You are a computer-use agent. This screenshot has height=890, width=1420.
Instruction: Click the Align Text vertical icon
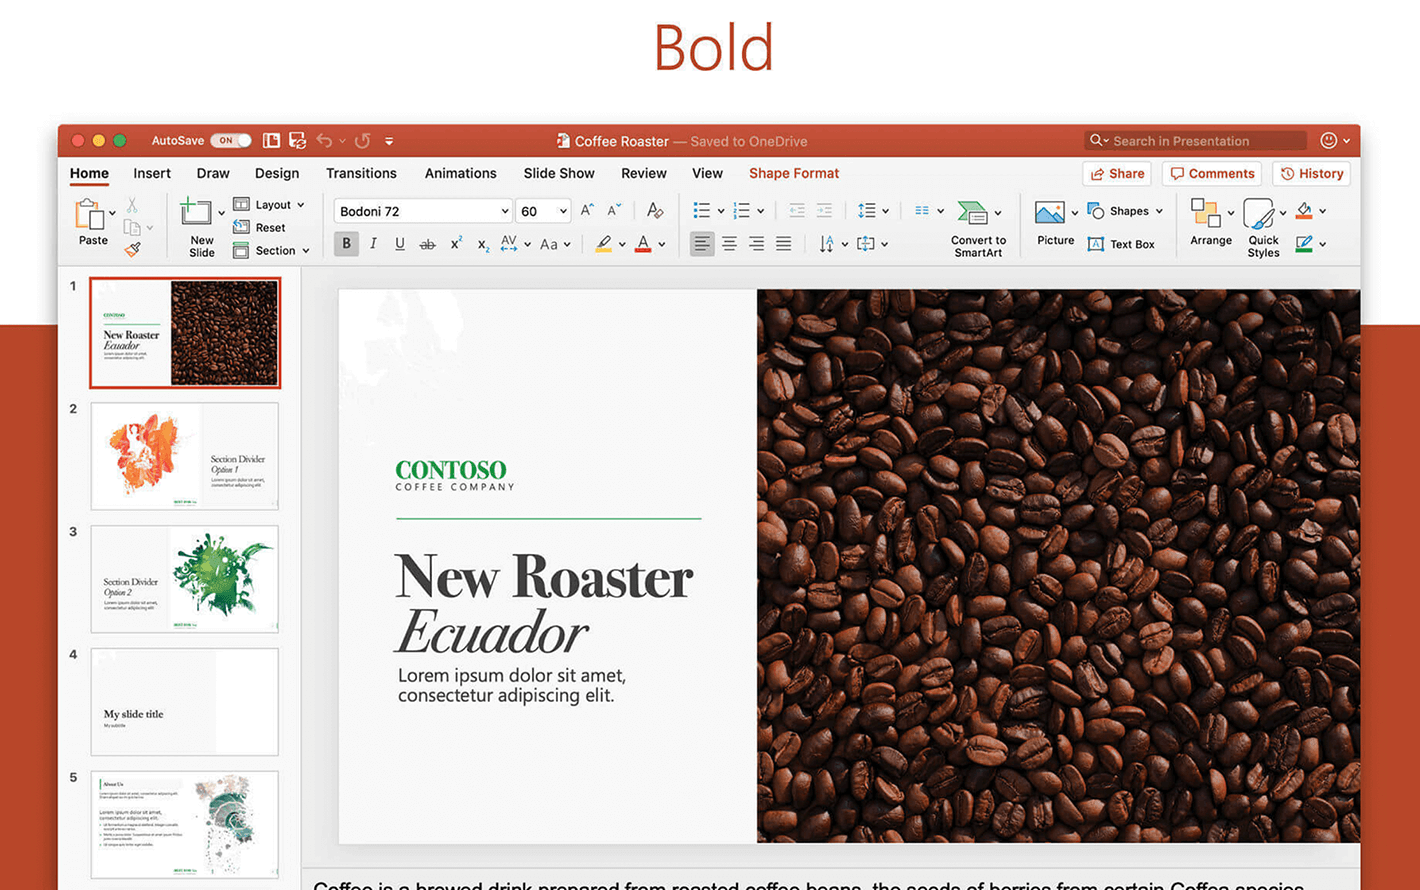[866, 244]
